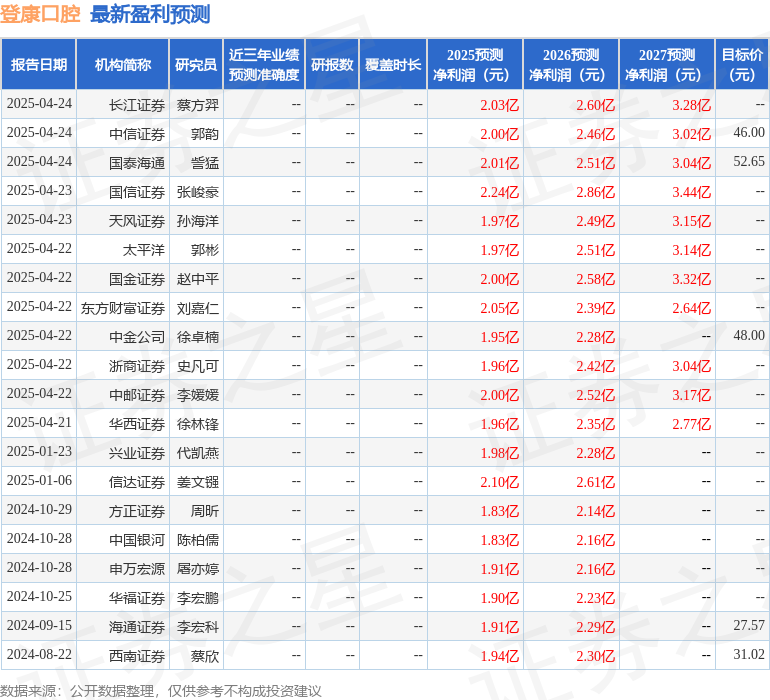Click researcher name 李媛媛
The image size is (770, 700).
click(x=197, y=395)
